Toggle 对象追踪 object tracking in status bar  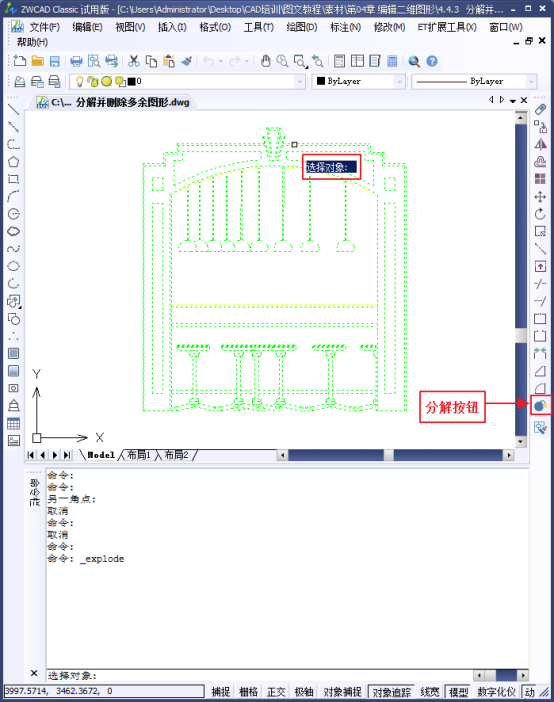[391, 692]
